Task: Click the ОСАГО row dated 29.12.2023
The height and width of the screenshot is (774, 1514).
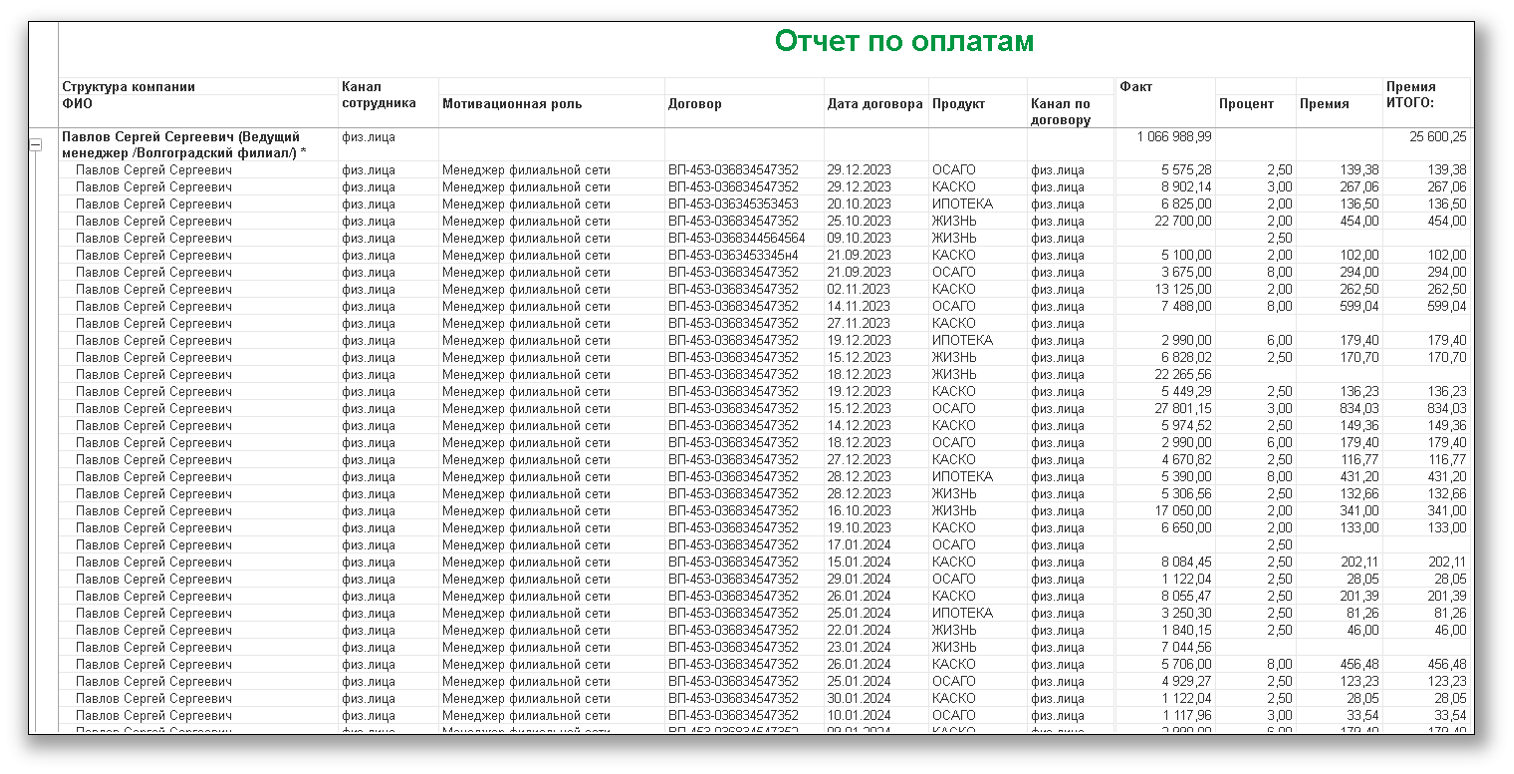Action: coord(956,169)
